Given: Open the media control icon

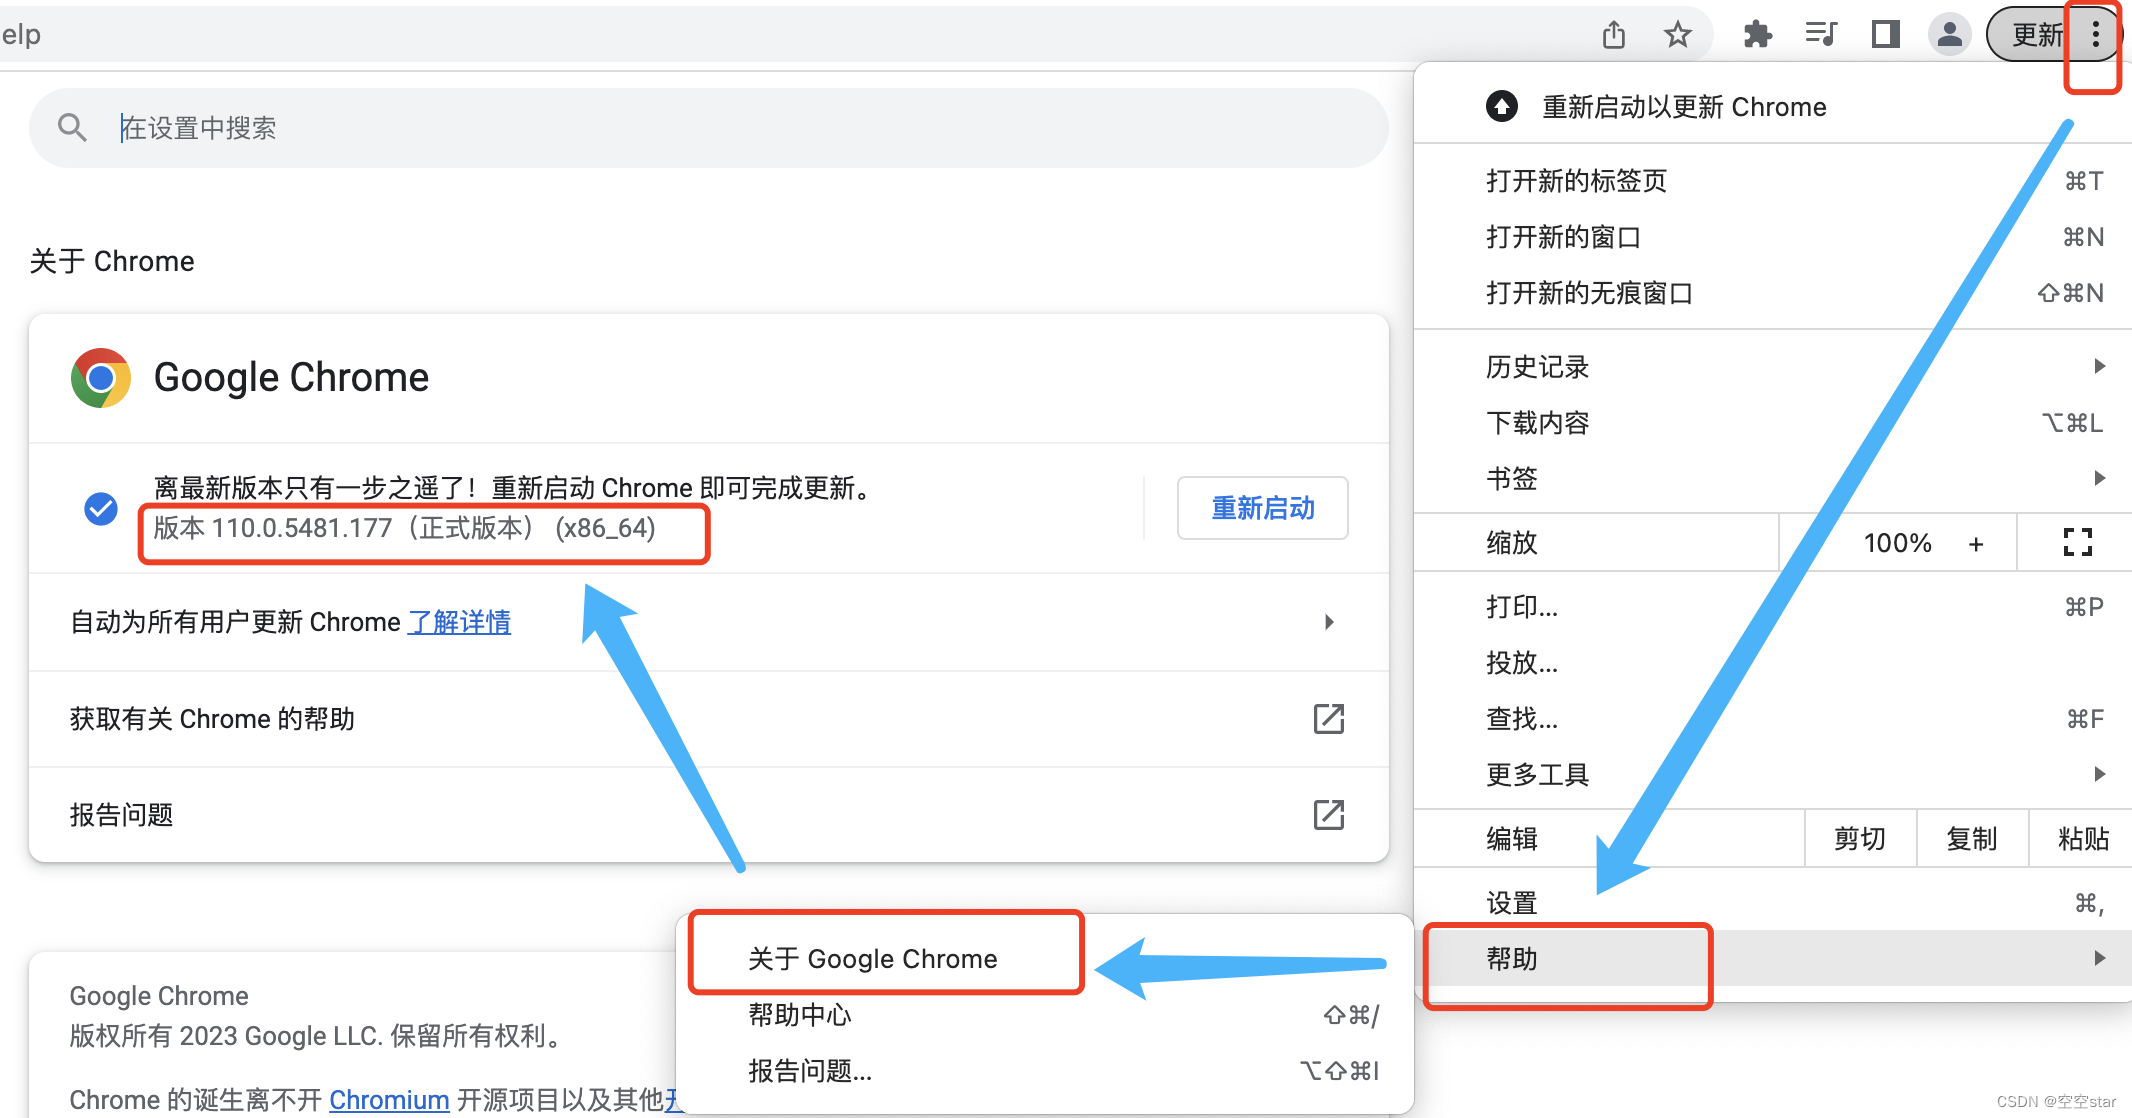Looking at the screenshot, I should (x=1821, y=35).
